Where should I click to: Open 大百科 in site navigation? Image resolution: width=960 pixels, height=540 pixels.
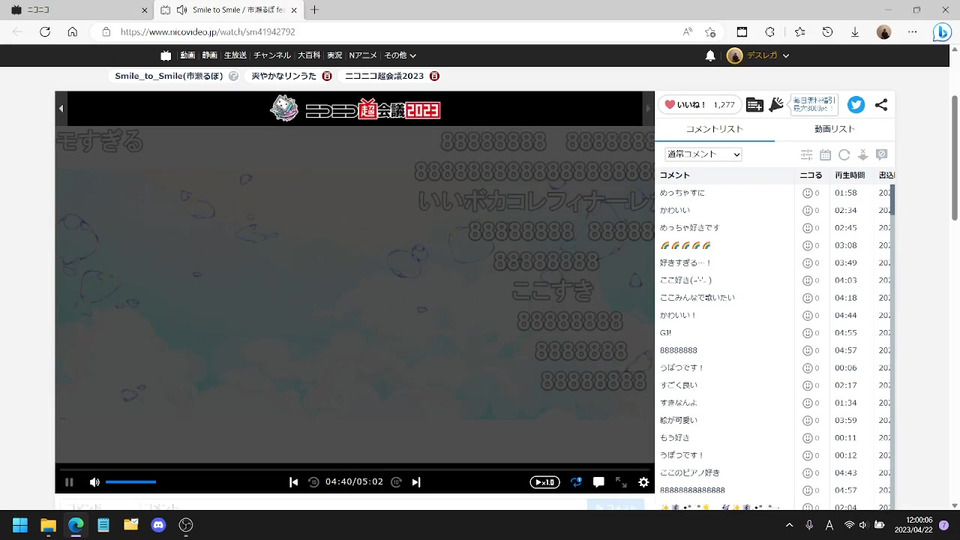pyautogui.click(x=309, y=55)
